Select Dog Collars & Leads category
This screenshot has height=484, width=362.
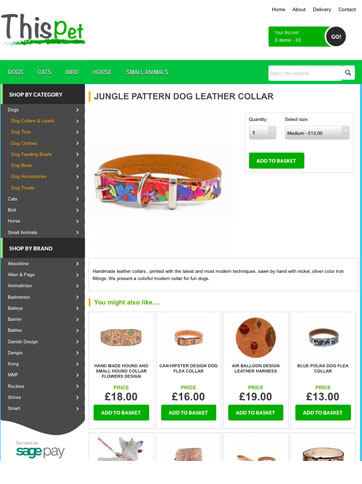click(x=32, y=121)
